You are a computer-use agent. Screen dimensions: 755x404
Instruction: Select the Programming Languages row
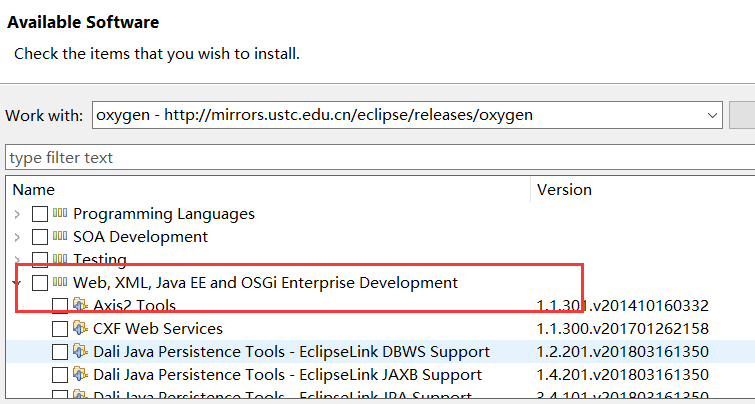380,214
